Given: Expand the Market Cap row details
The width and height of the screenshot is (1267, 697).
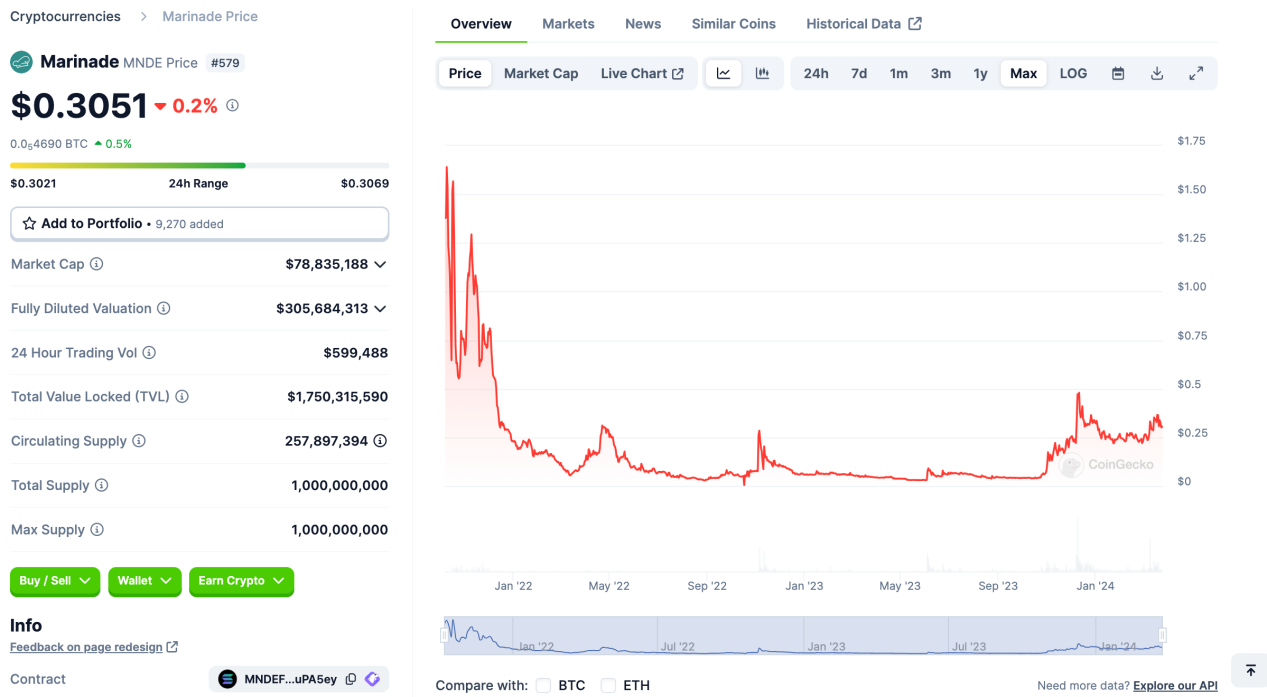Looking at the screenshot, I should pyautogui.click(x=380, y=264).
